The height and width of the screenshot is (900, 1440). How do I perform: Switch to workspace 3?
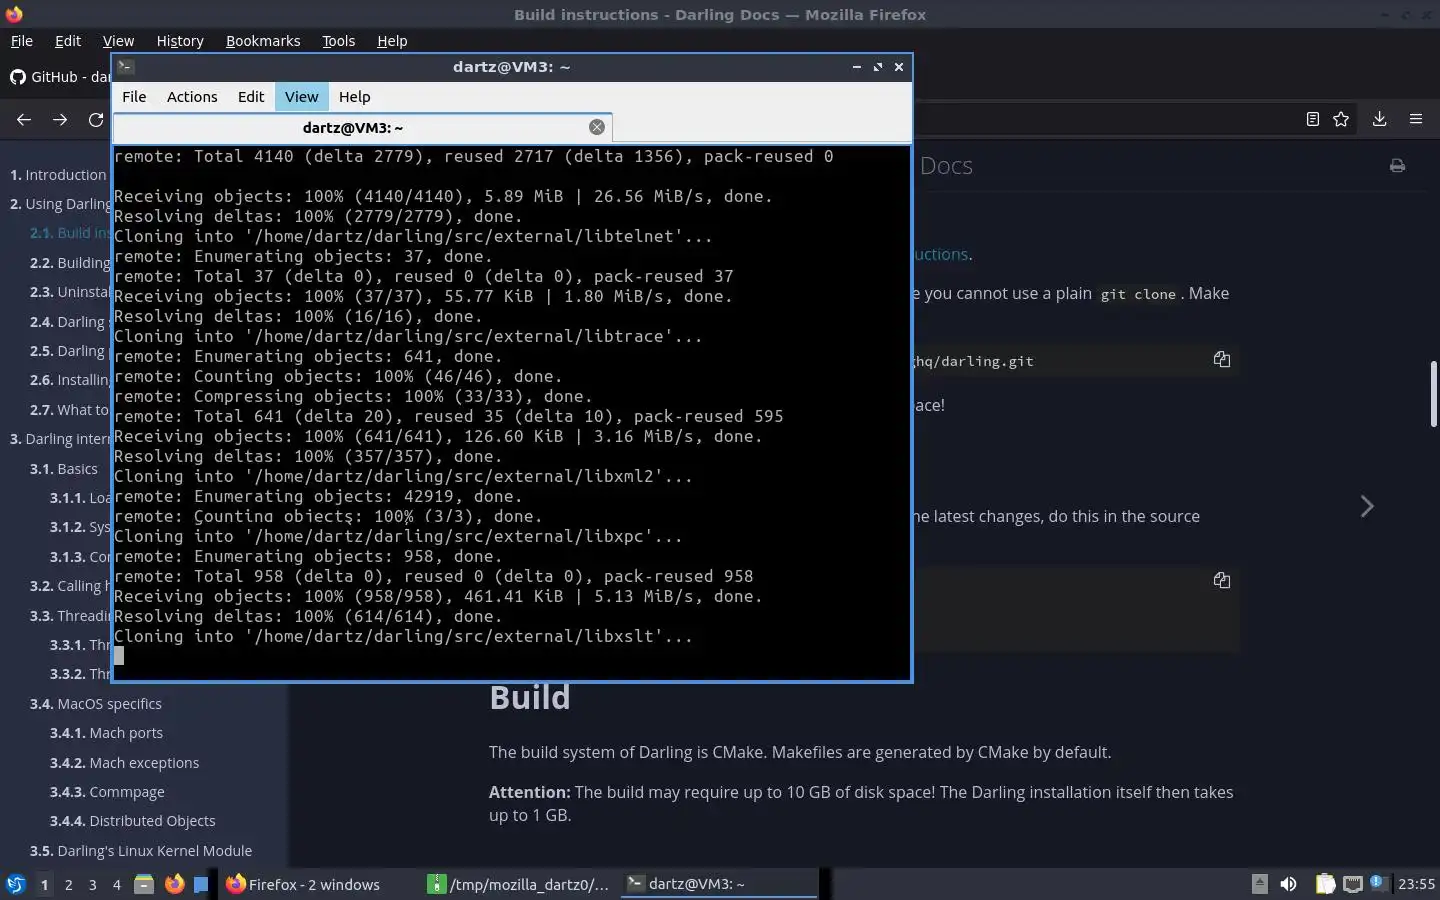tap(93, 885)
